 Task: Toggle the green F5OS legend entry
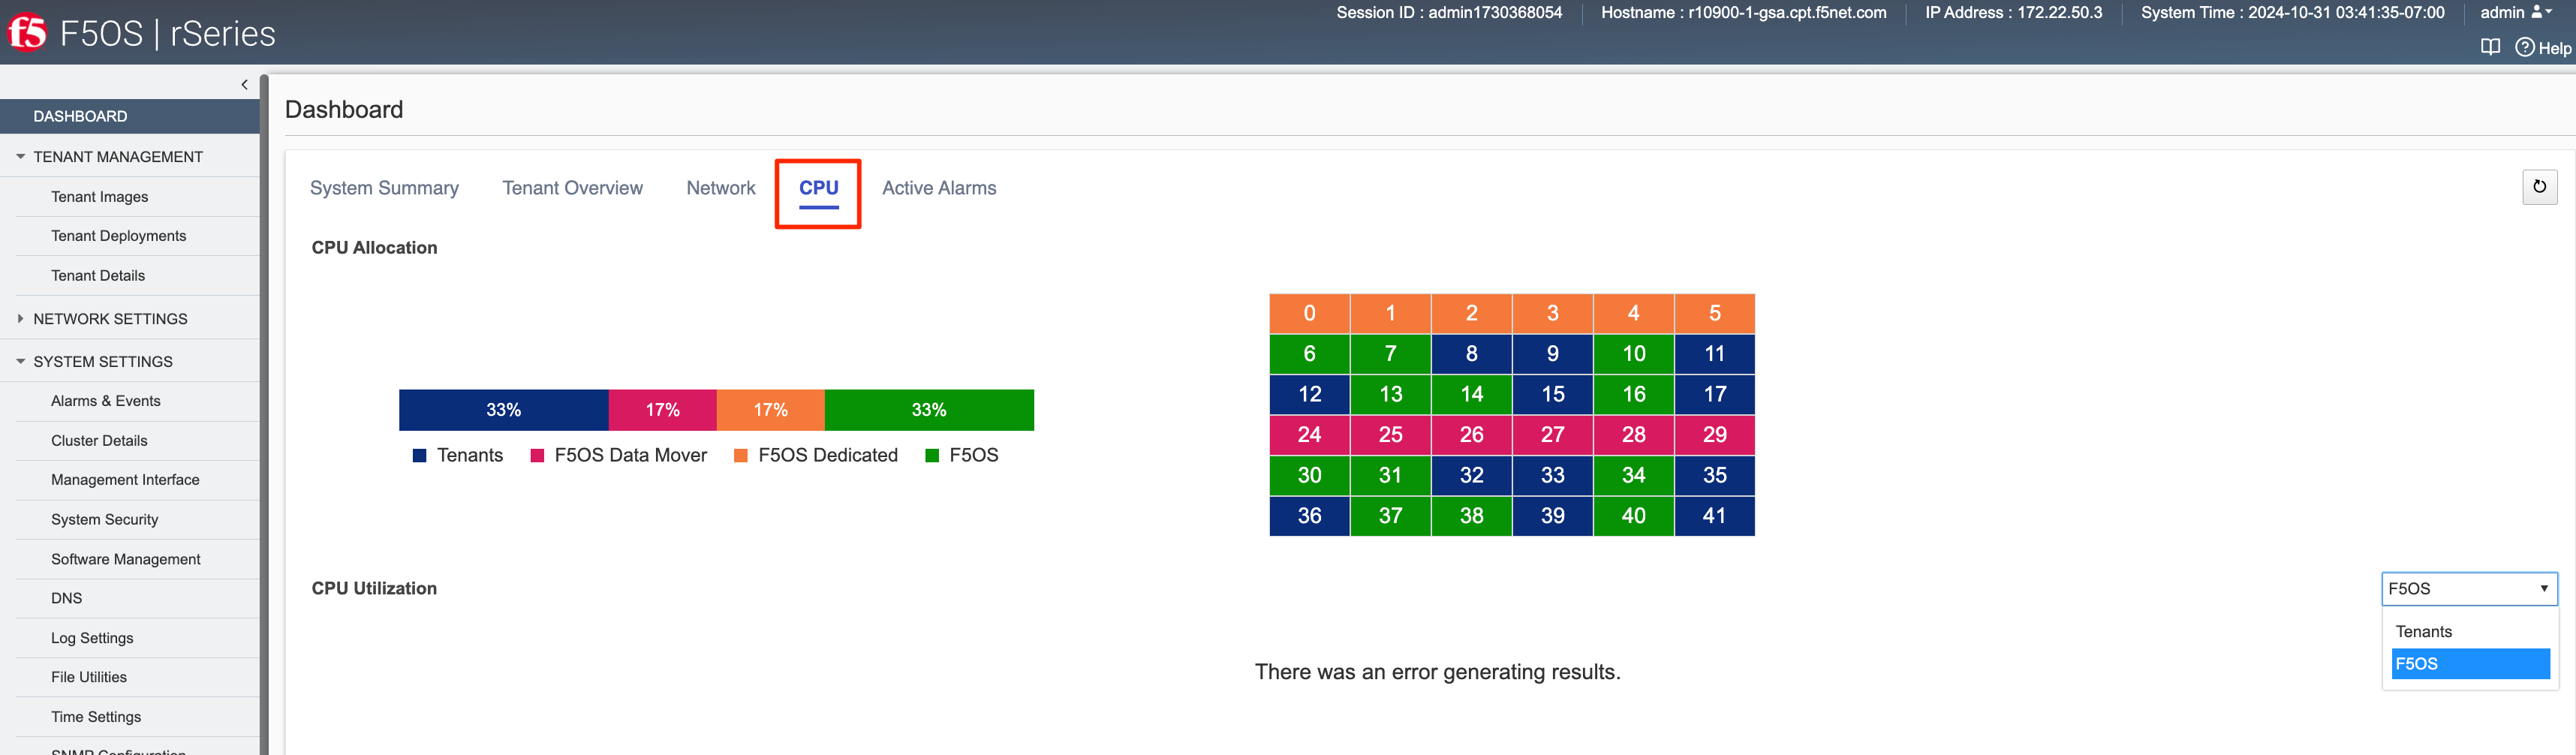[962, 455]
